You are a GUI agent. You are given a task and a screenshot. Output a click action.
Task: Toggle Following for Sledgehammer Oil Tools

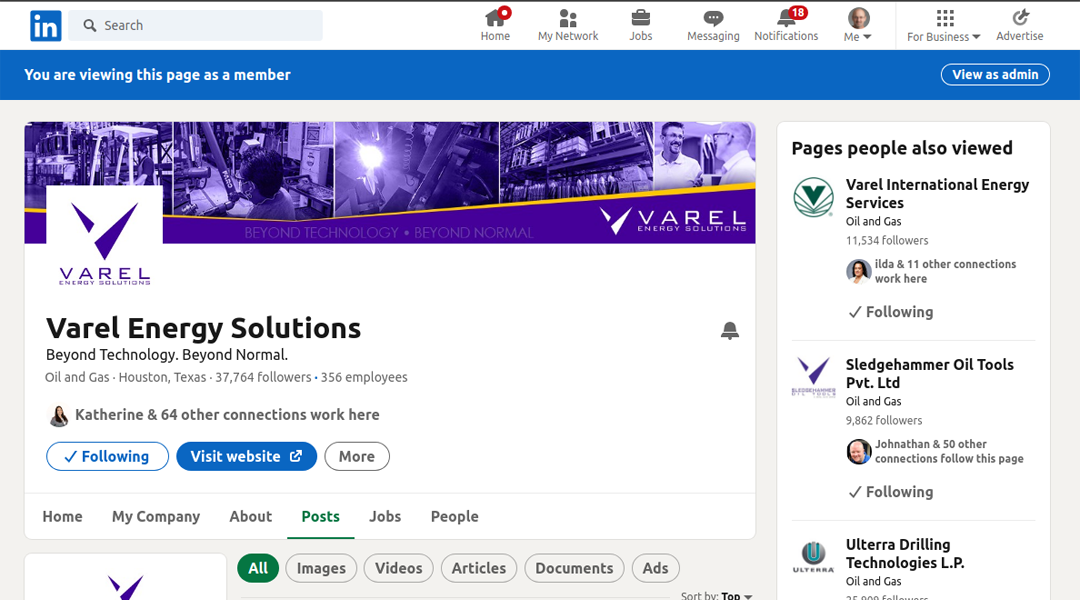tap(891, 492)
